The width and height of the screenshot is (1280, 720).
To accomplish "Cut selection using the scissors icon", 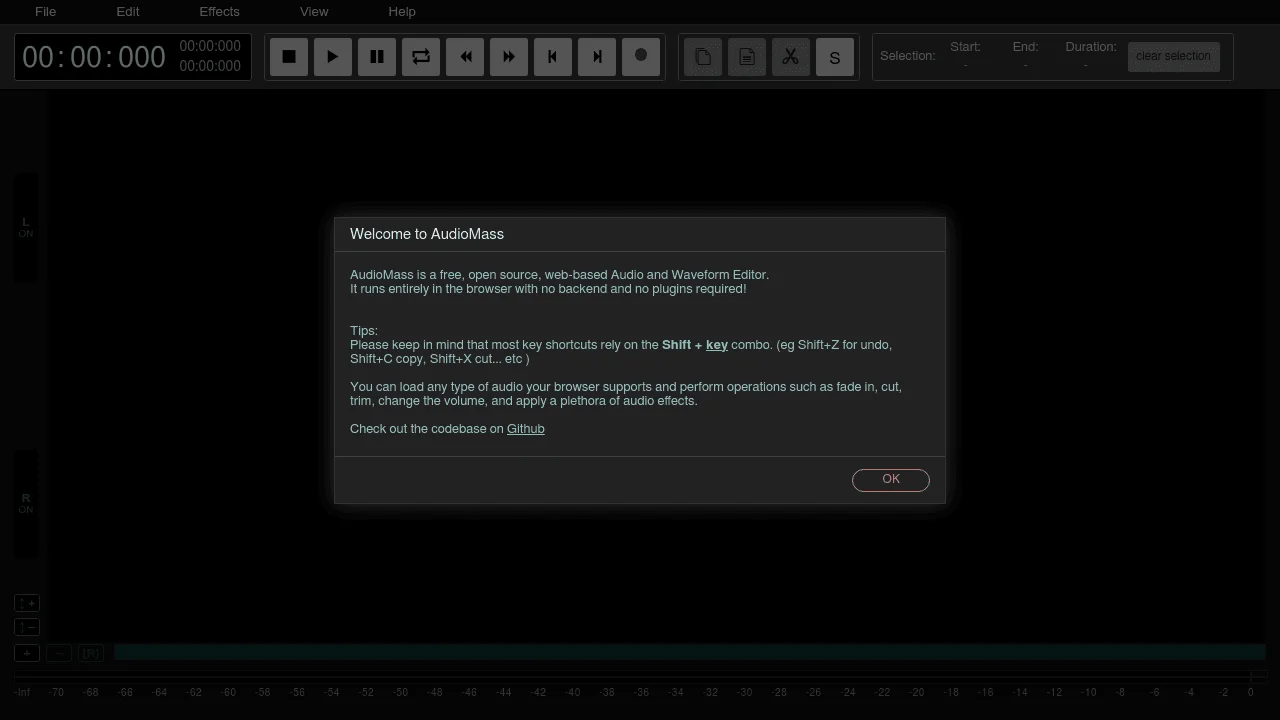I will [x=791, y=57].
